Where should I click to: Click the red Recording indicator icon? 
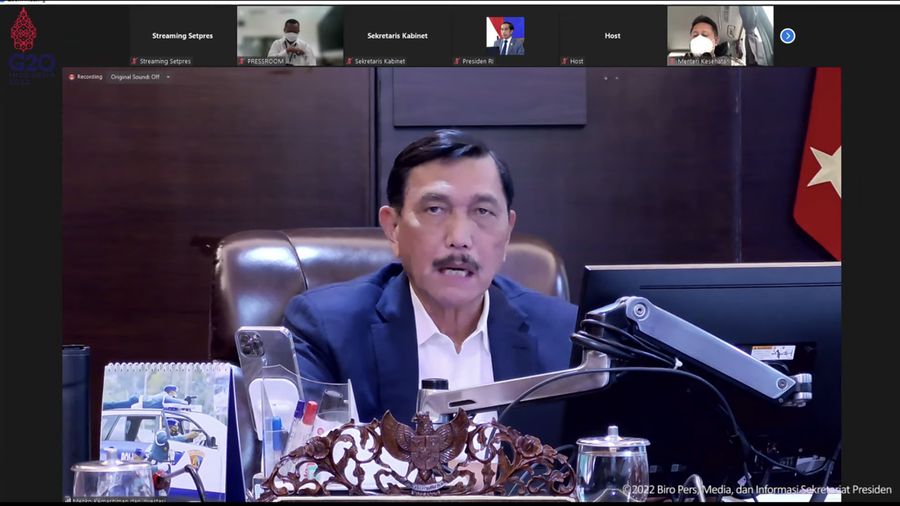72,77
